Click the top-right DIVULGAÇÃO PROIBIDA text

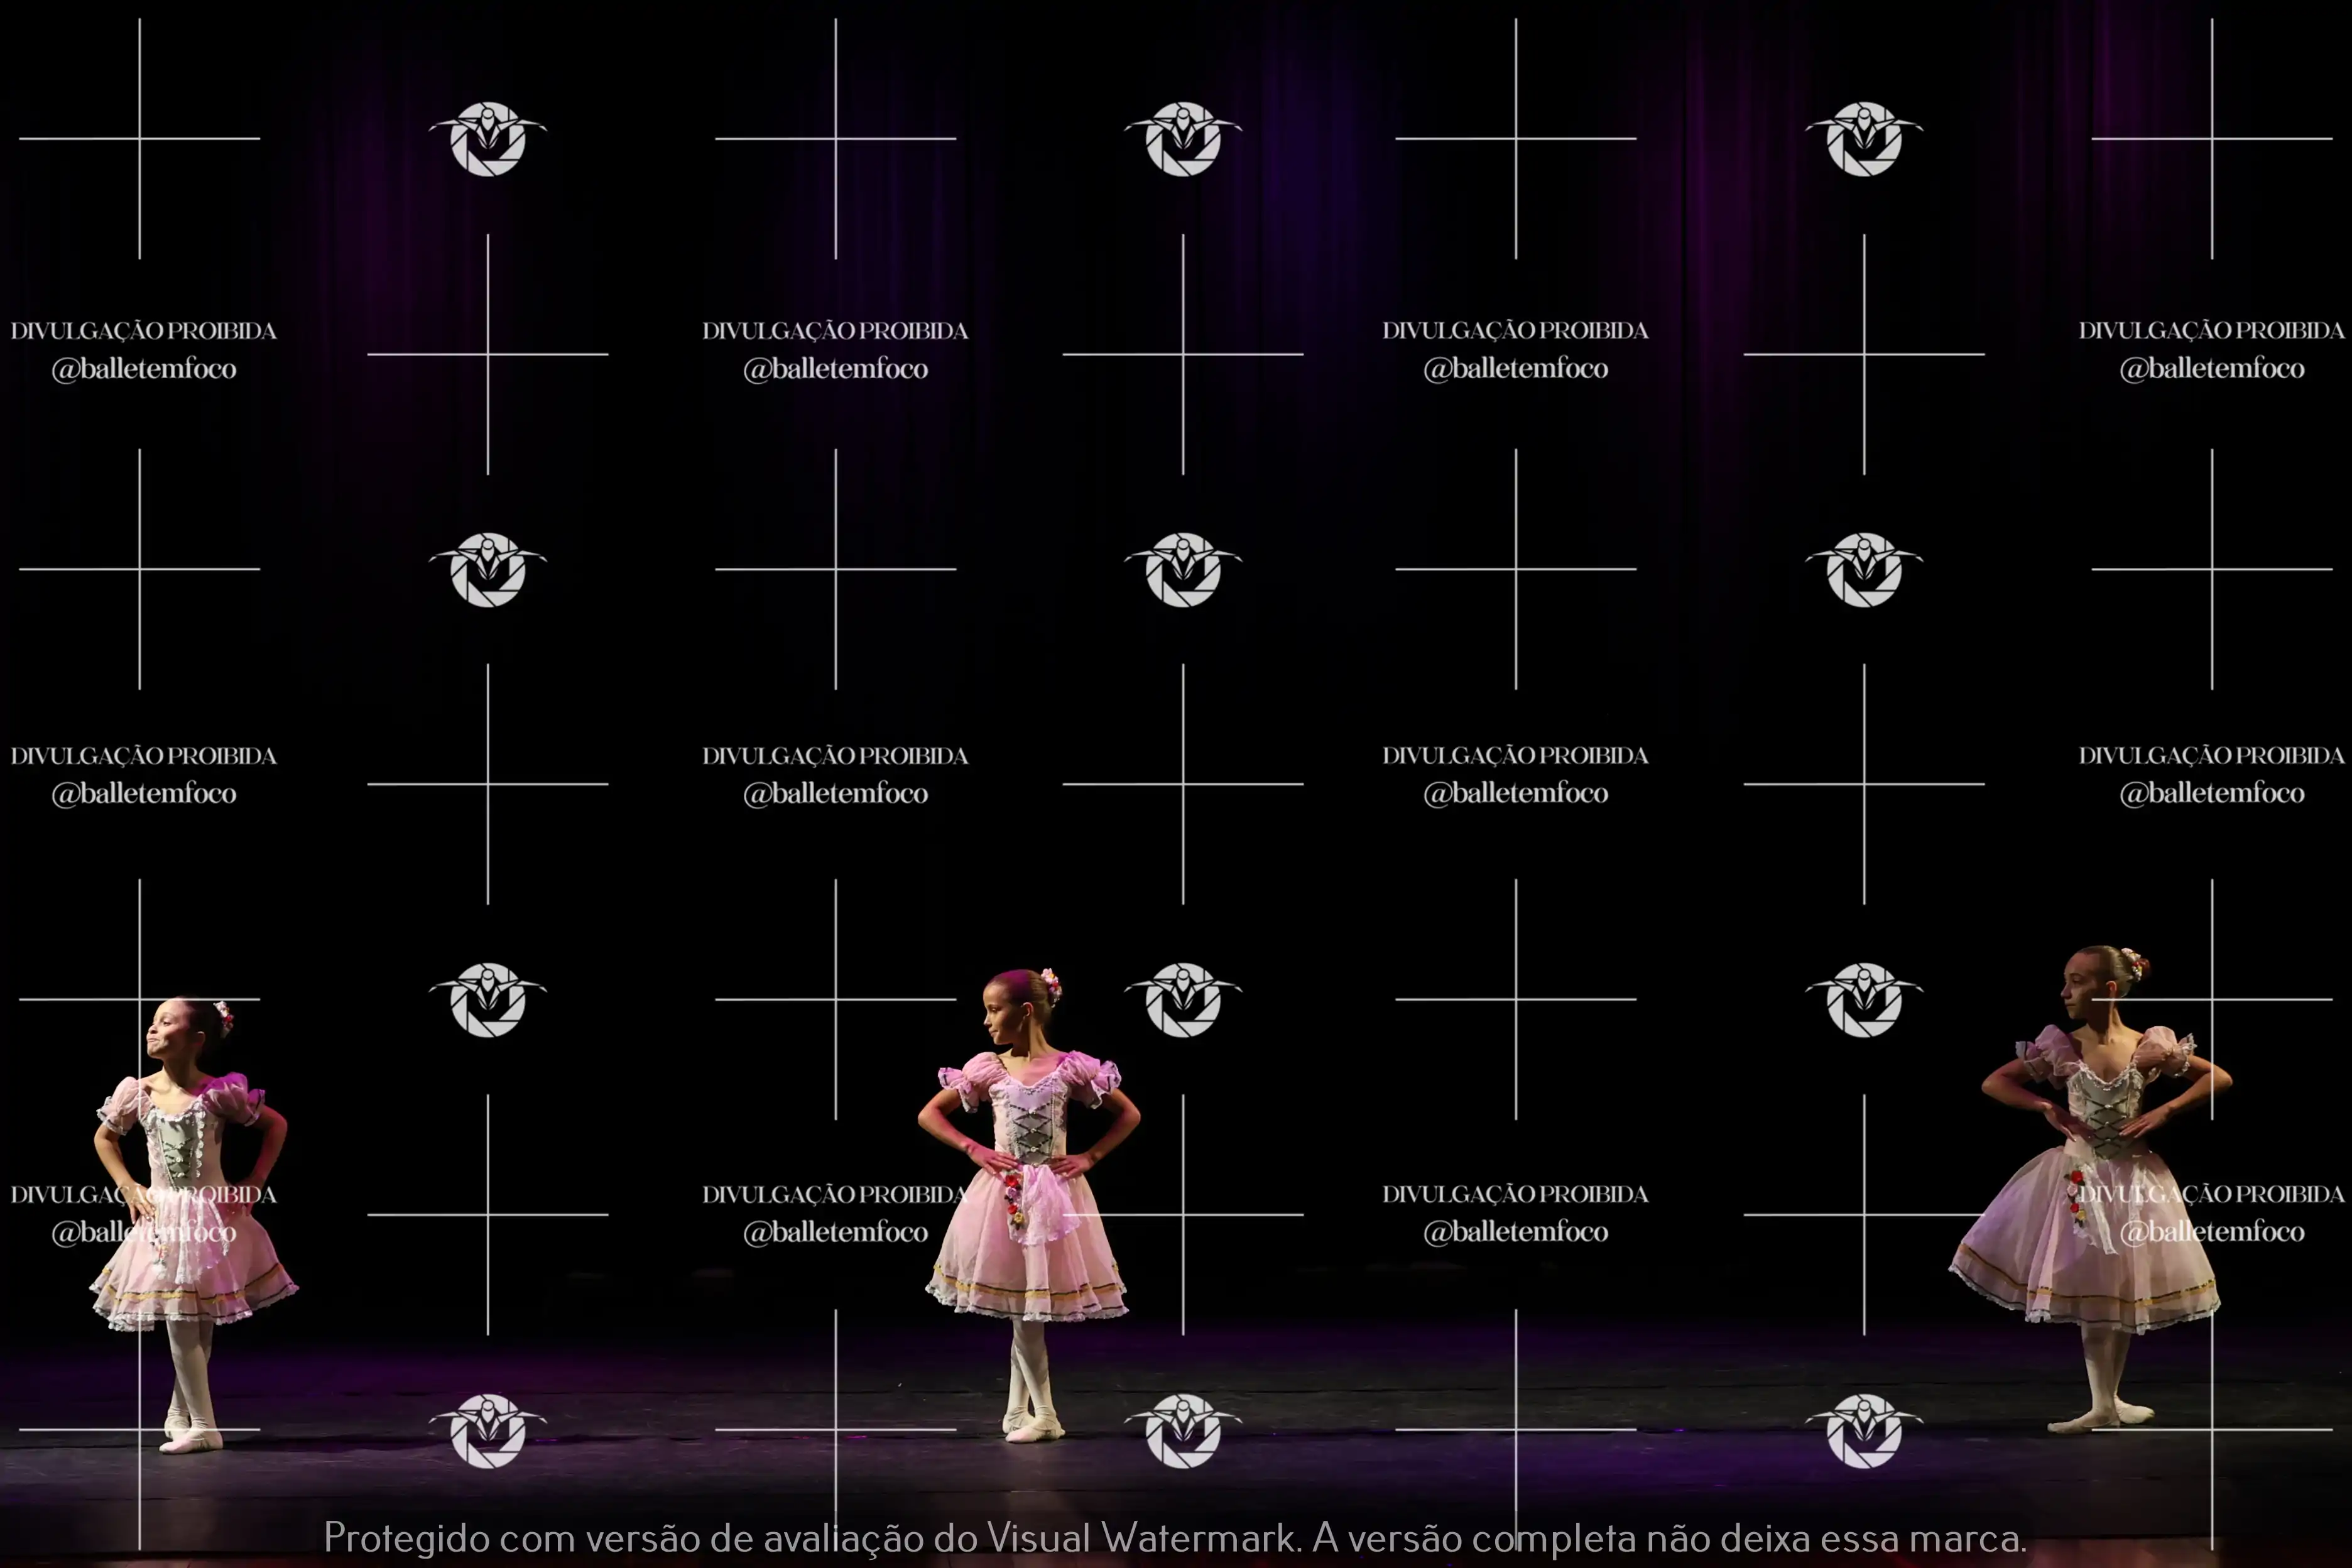click(2211, 331)
